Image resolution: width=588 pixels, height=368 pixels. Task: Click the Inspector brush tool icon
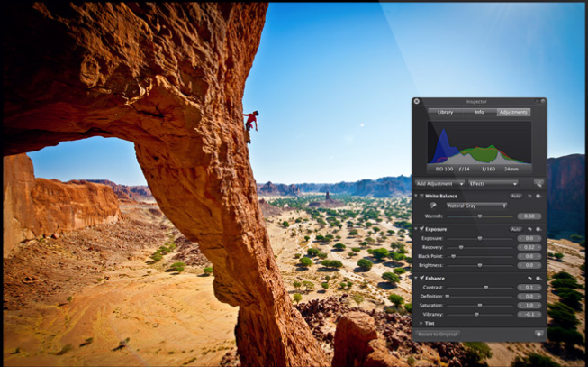(538, 183)
